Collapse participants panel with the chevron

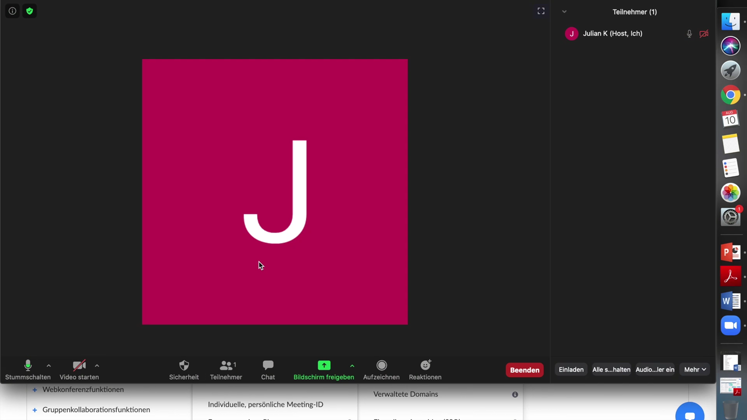(564, 12)
